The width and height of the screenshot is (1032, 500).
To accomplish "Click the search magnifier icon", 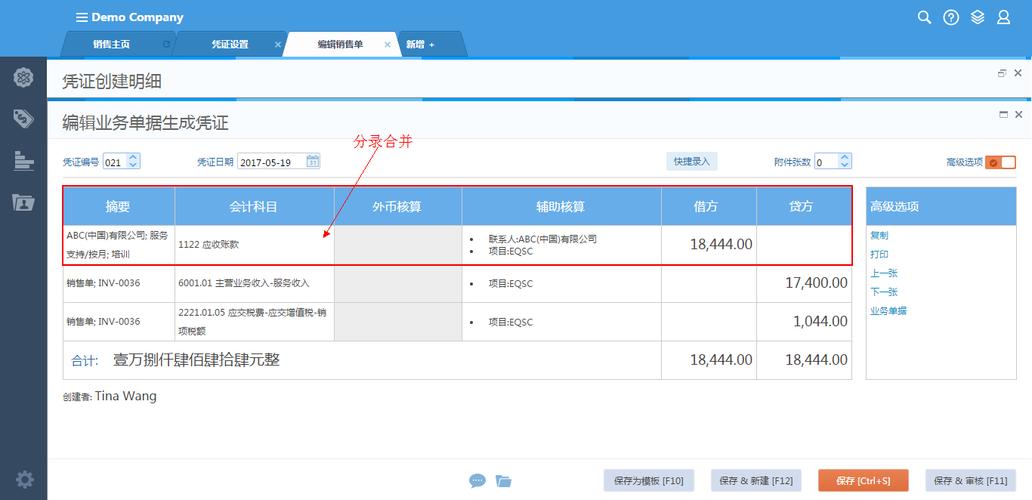I will tap(924, 18).
